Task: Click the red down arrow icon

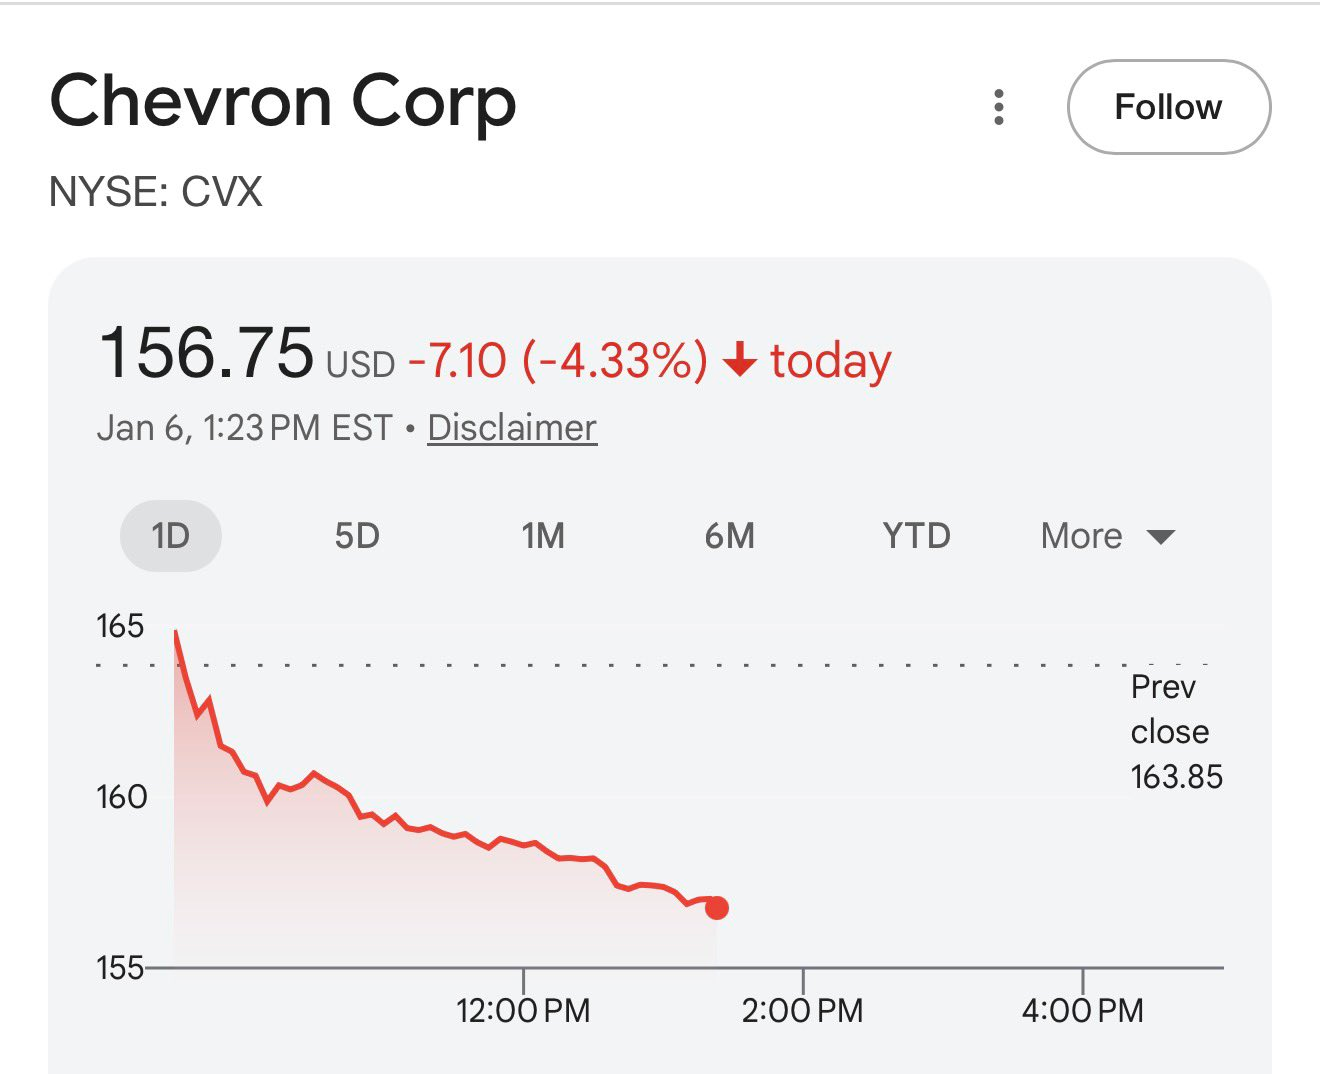Action: tap(739, 360)
